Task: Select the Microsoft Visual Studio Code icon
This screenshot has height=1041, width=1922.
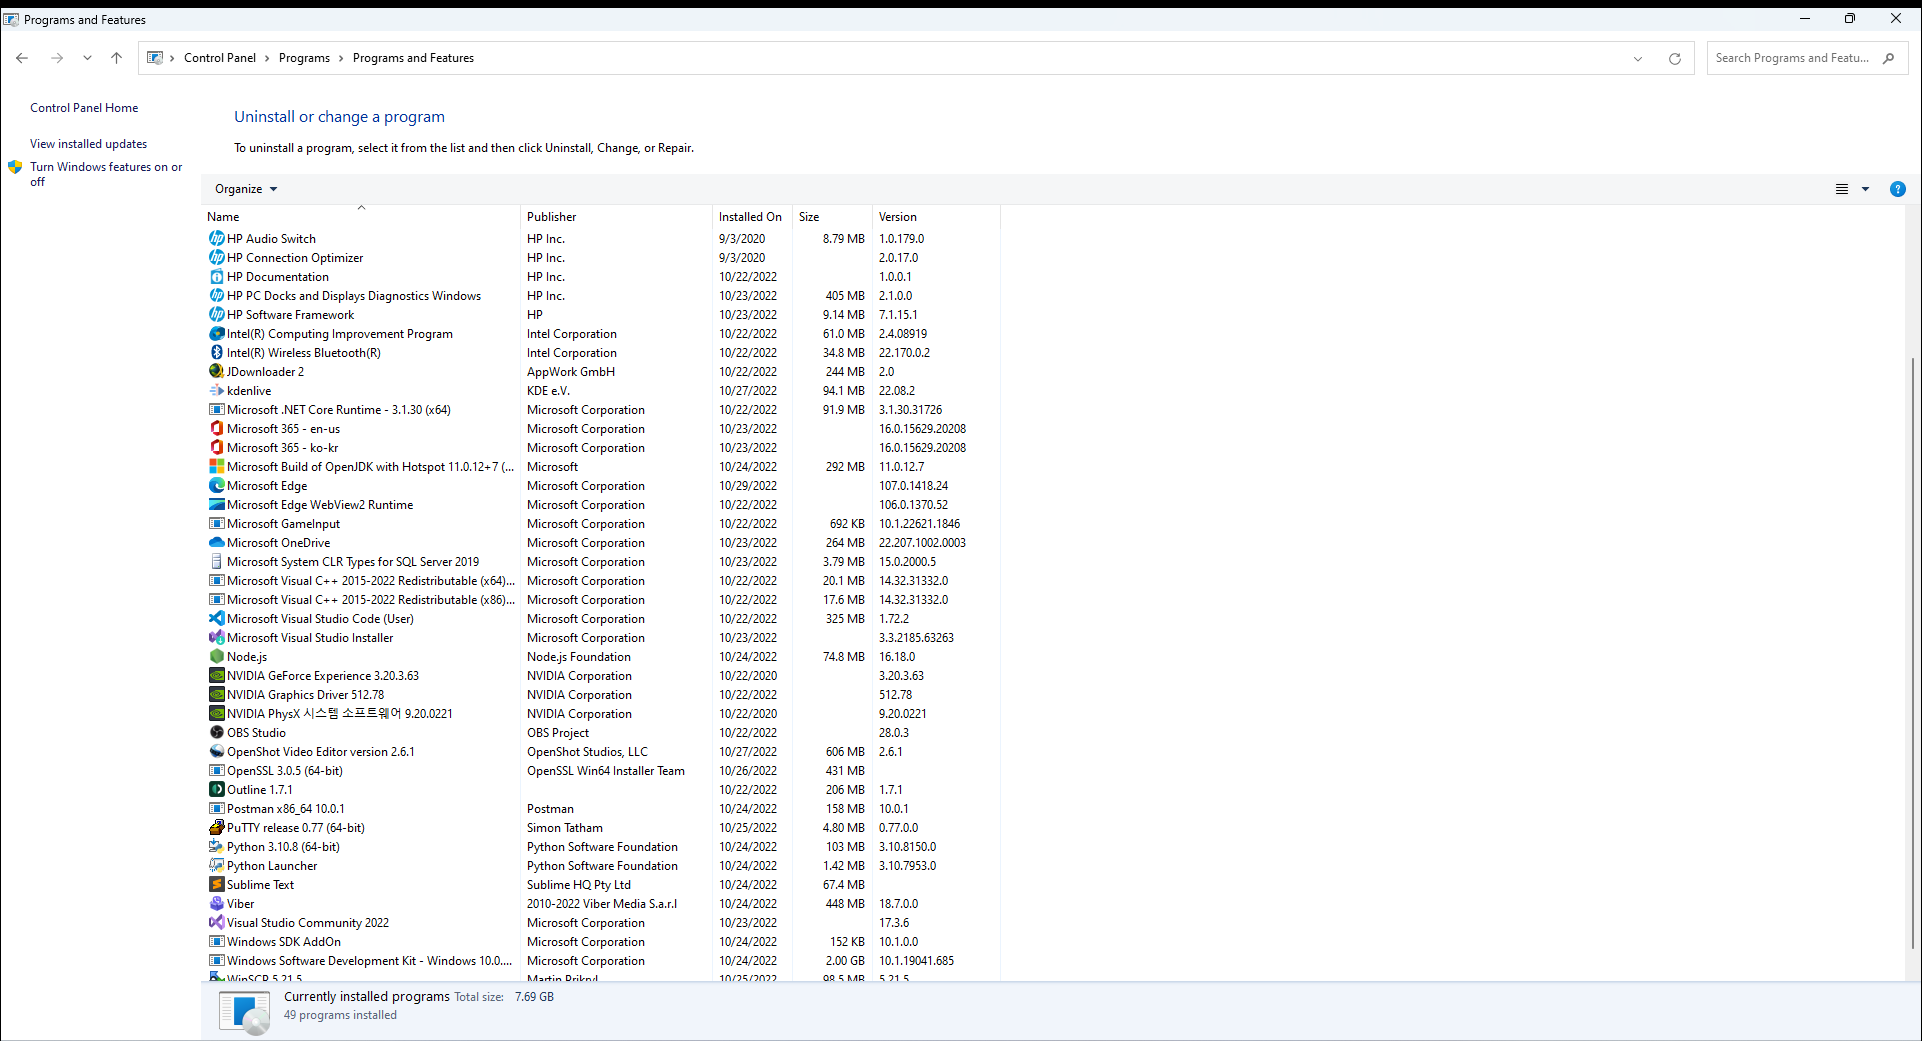Action: click(217, 618)
